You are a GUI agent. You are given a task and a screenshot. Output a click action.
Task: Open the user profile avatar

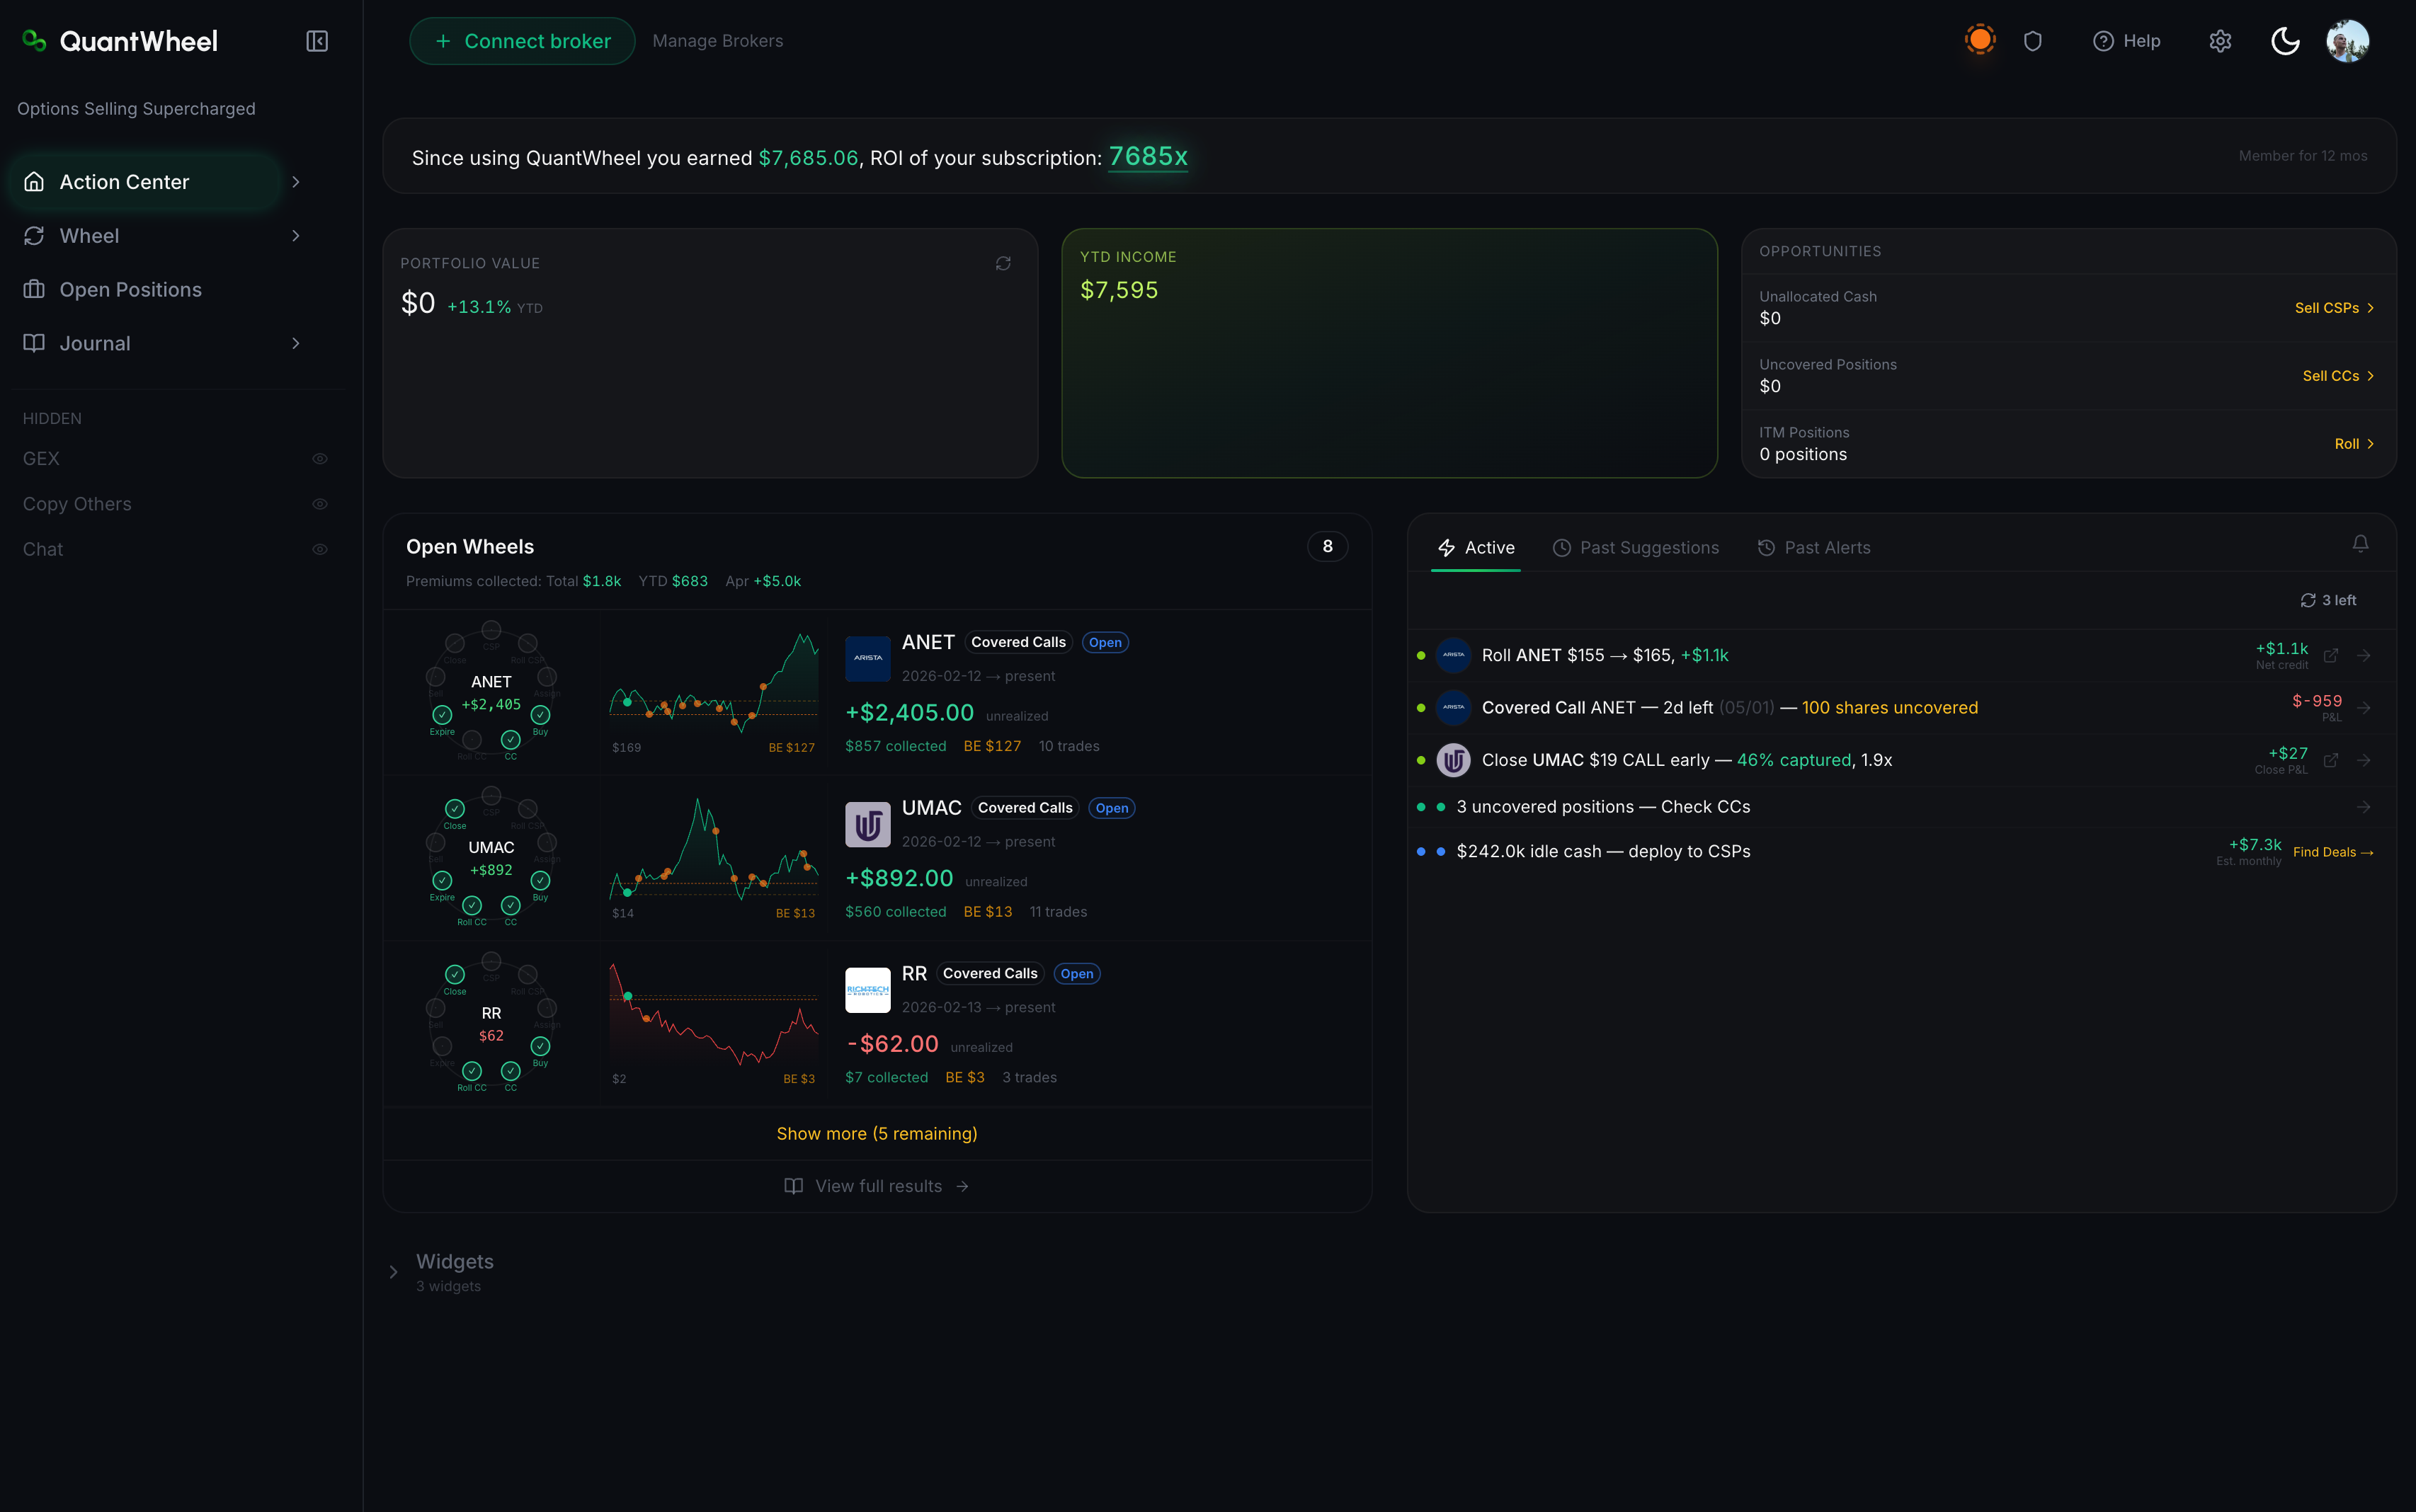coord(2347,41)
